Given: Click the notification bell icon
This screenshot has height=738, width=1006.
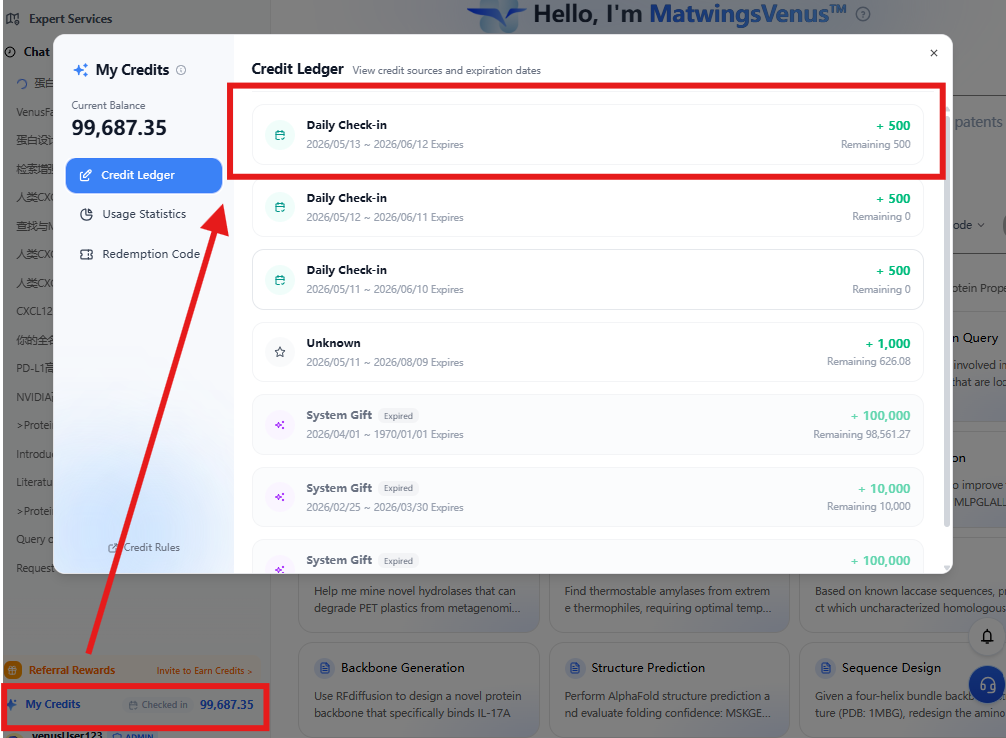Looking at the screenshot, I should [x=987, y=636].
